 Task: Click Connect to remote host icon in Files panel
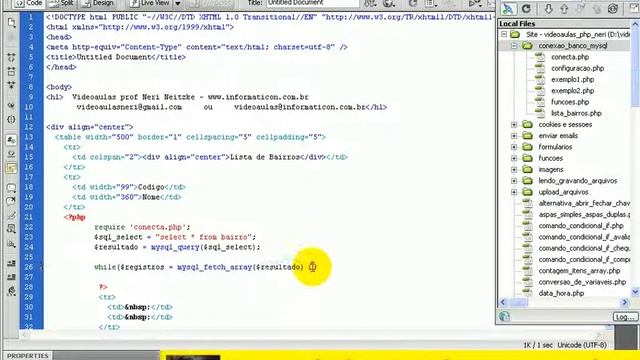click(508, 9)
